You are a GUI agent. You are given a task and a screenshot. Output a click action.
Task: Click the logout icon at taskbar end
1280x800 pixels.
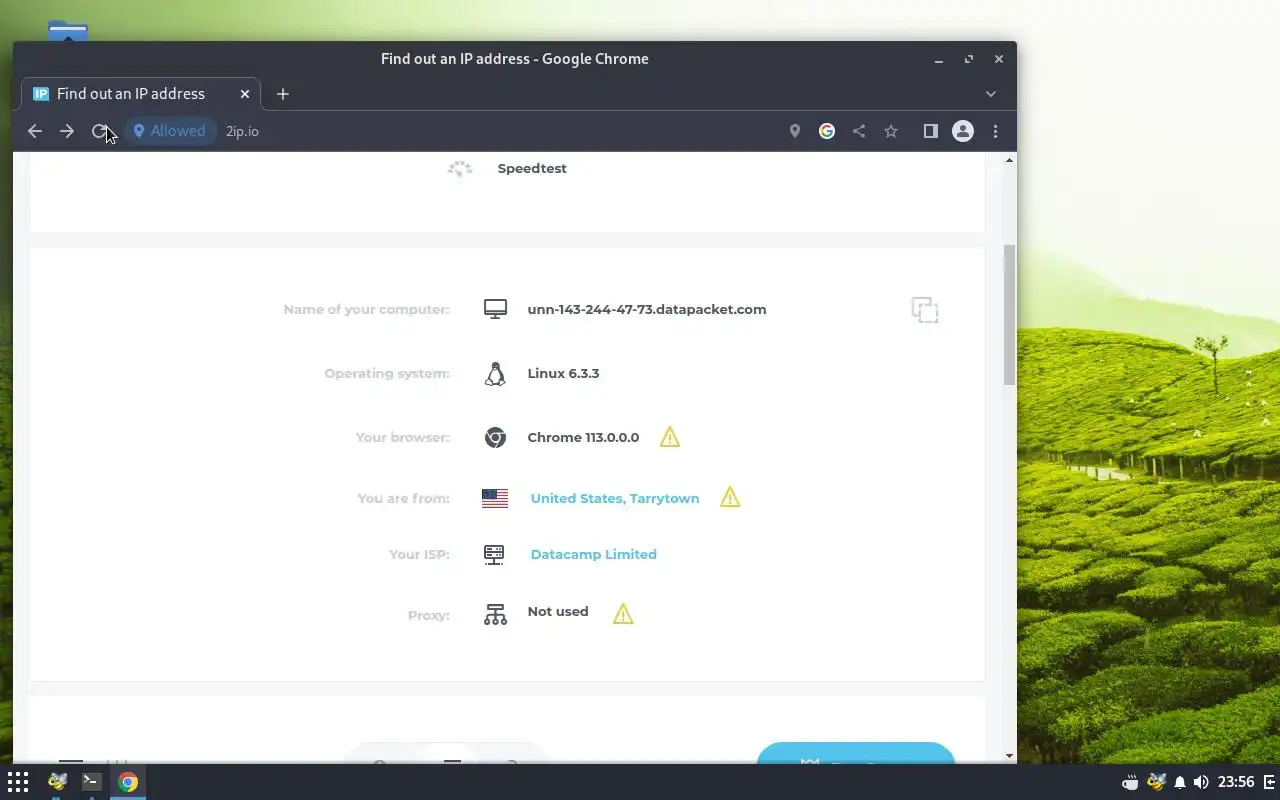coord(1270,782)
